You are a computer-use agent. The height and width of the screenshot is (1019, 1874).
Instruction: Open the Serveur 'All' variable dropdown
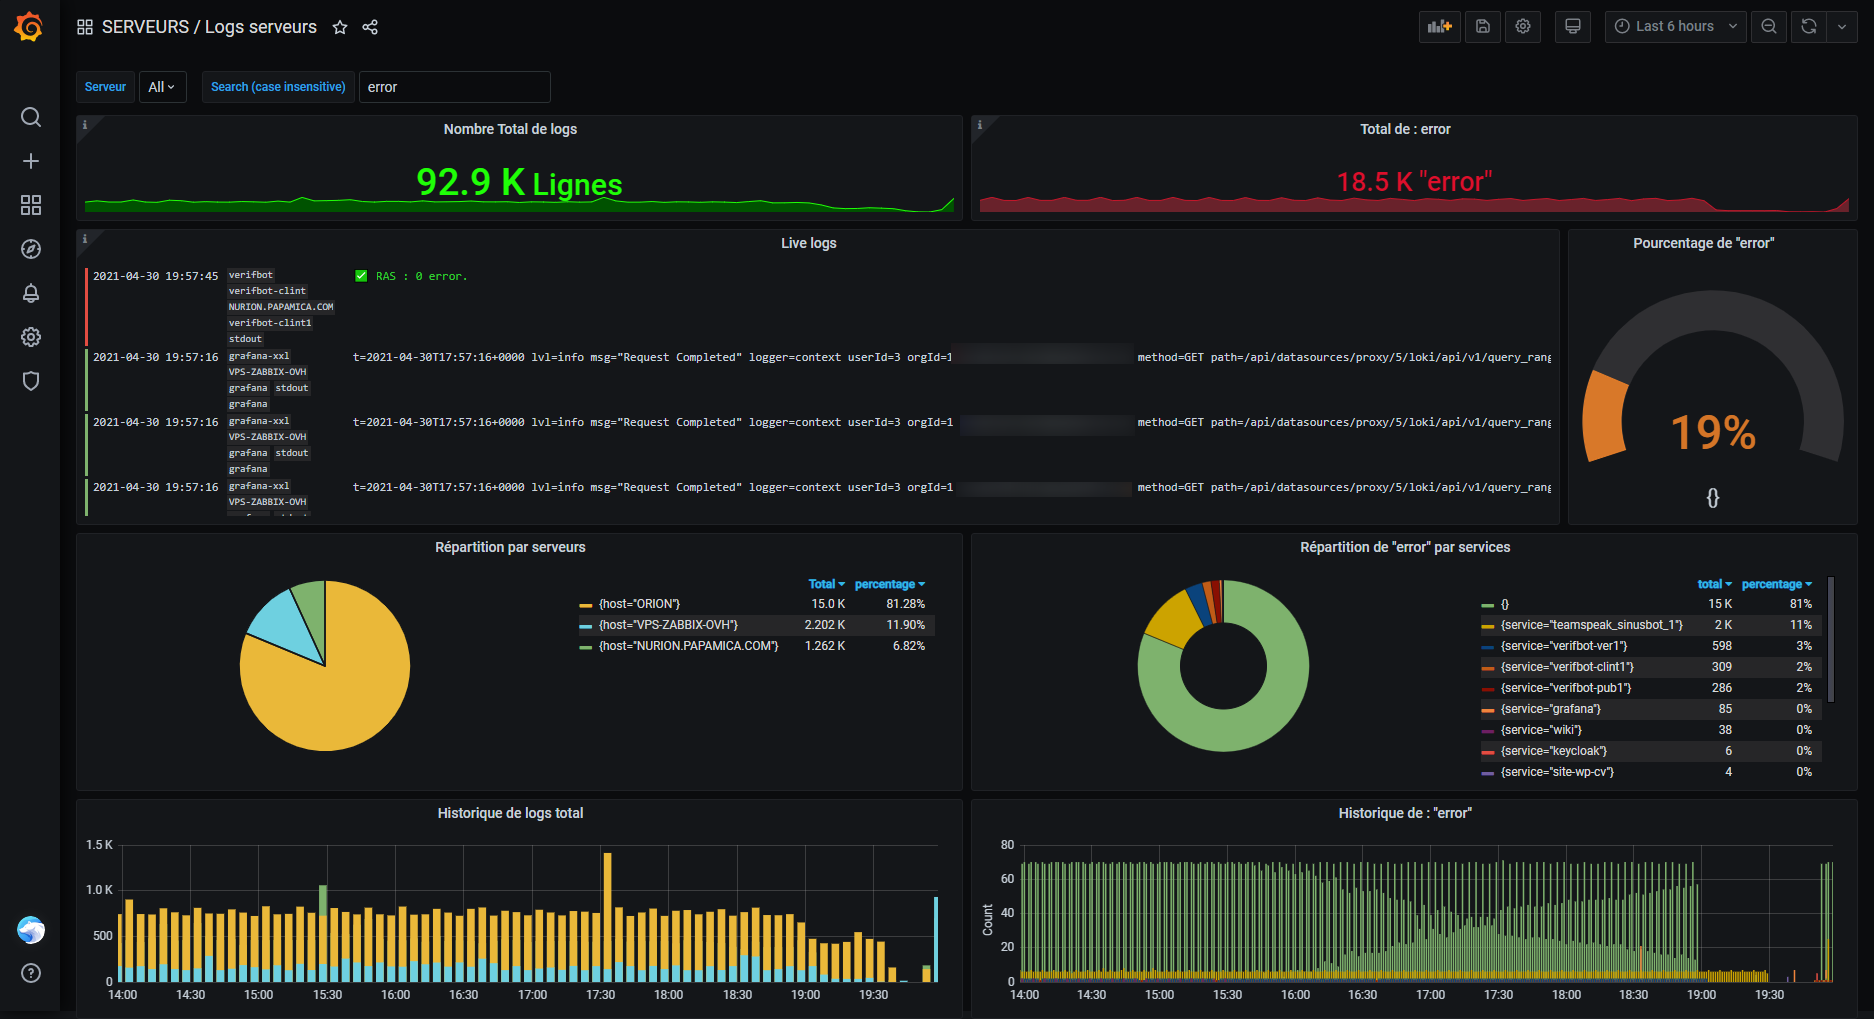tap(162, 87)
